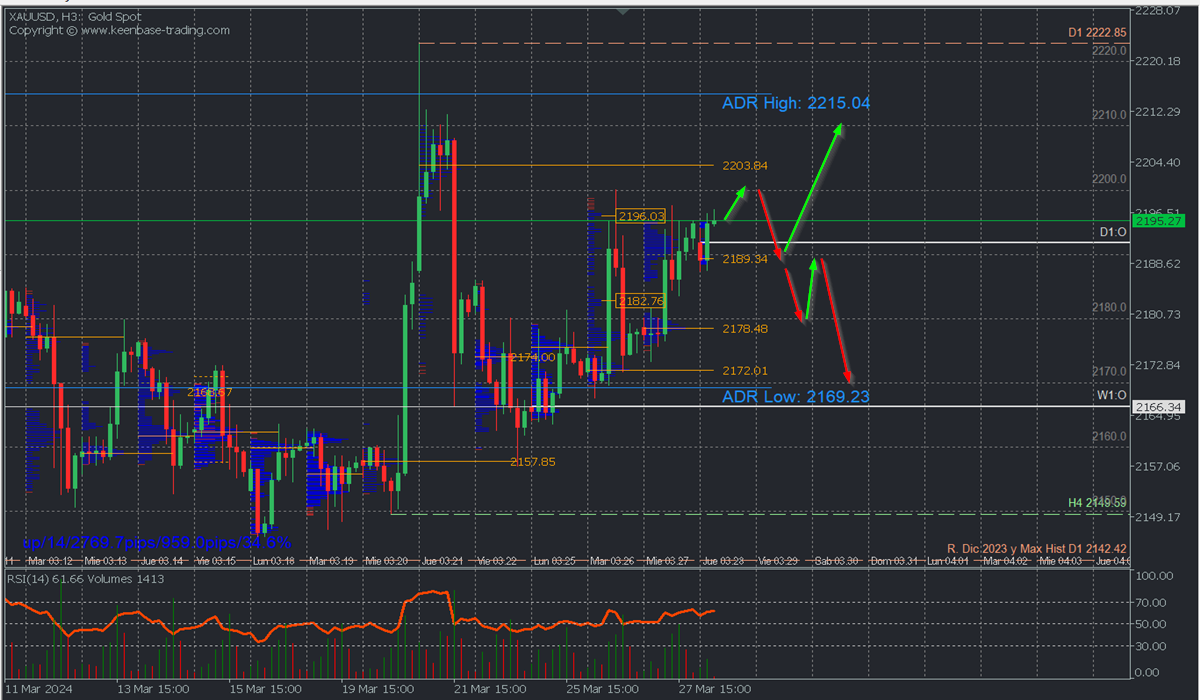Select the ADR Low: 2169.23 label

coord(795,396)
